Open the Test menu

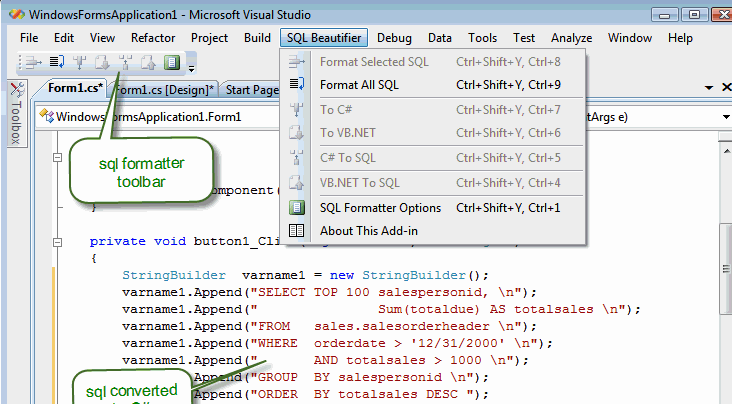click(x=524, y=38)
